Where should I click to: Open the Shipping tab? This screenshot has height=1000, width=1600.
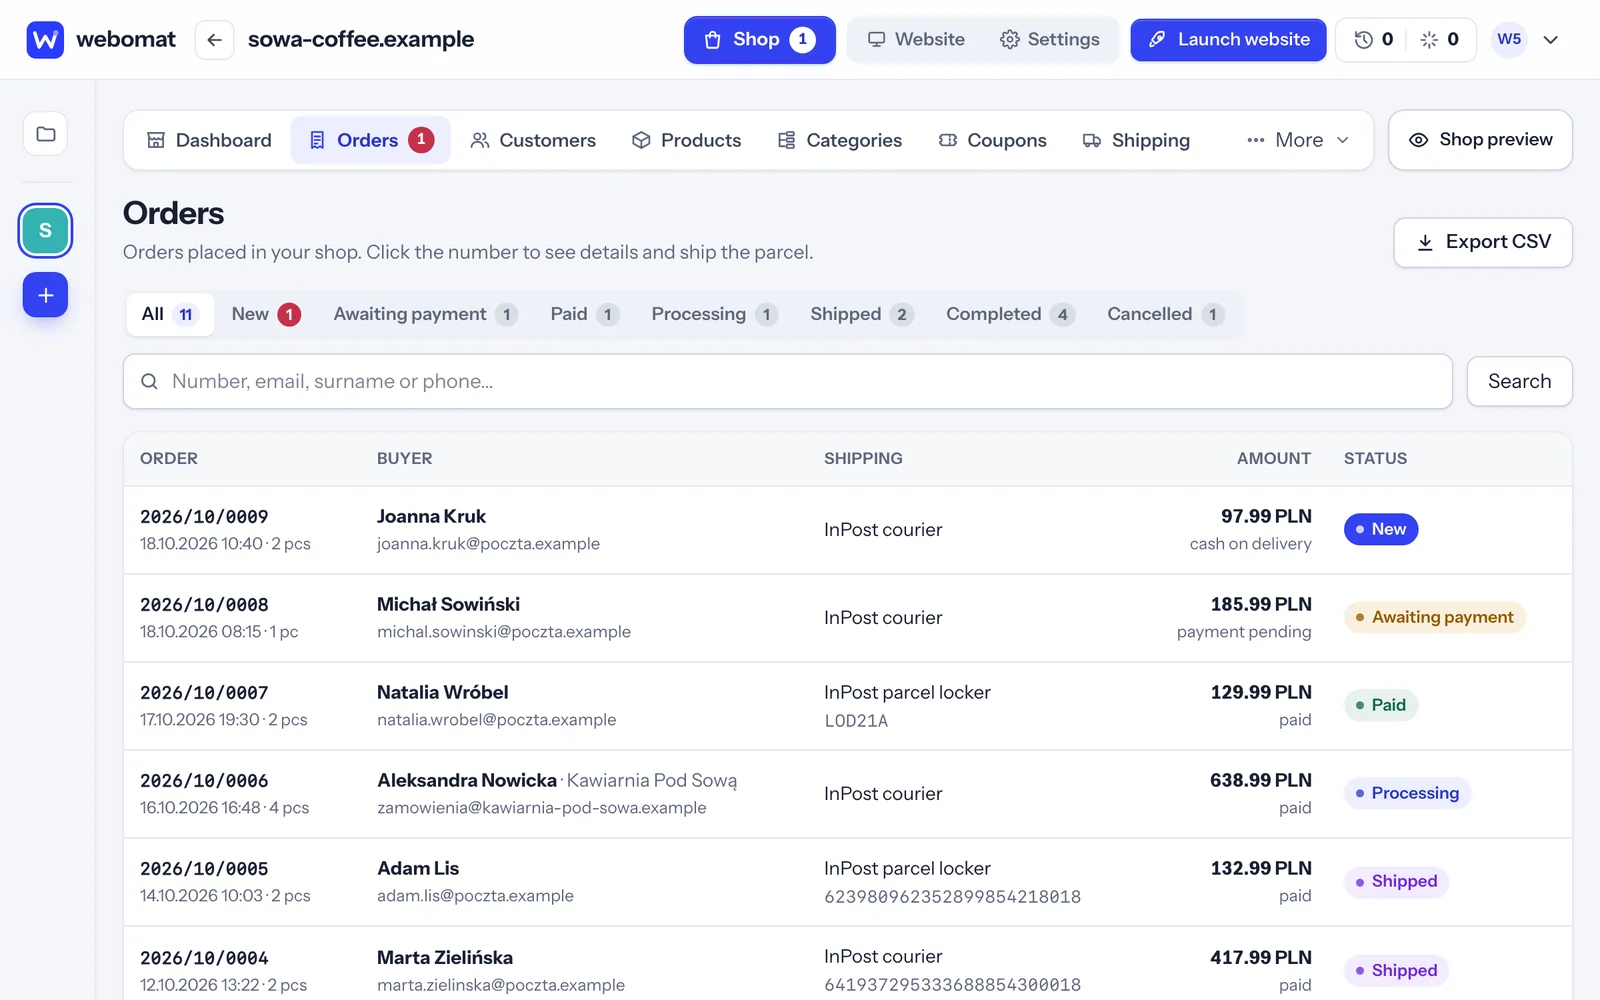pos(1137,141)
